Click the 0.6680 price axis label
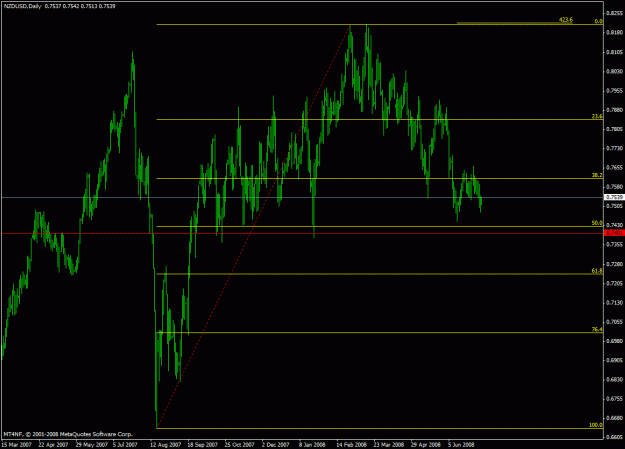Viewport: 625px width, 449px height. [614, 418]
